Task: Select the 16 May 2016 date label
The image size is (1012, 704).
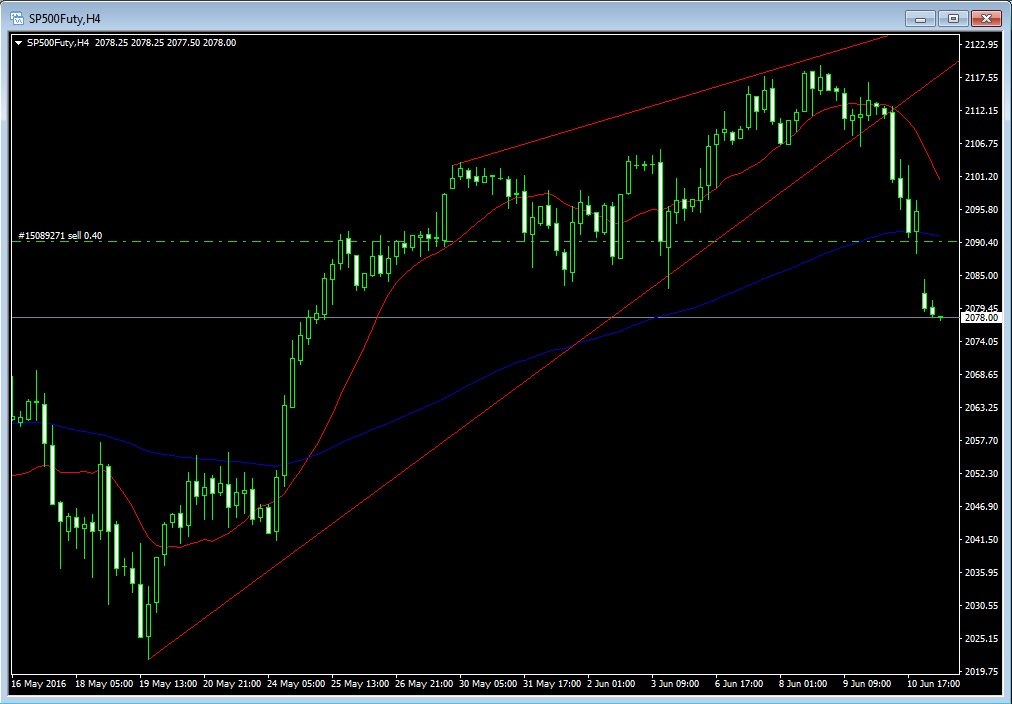Action: (x=38, y=685)
